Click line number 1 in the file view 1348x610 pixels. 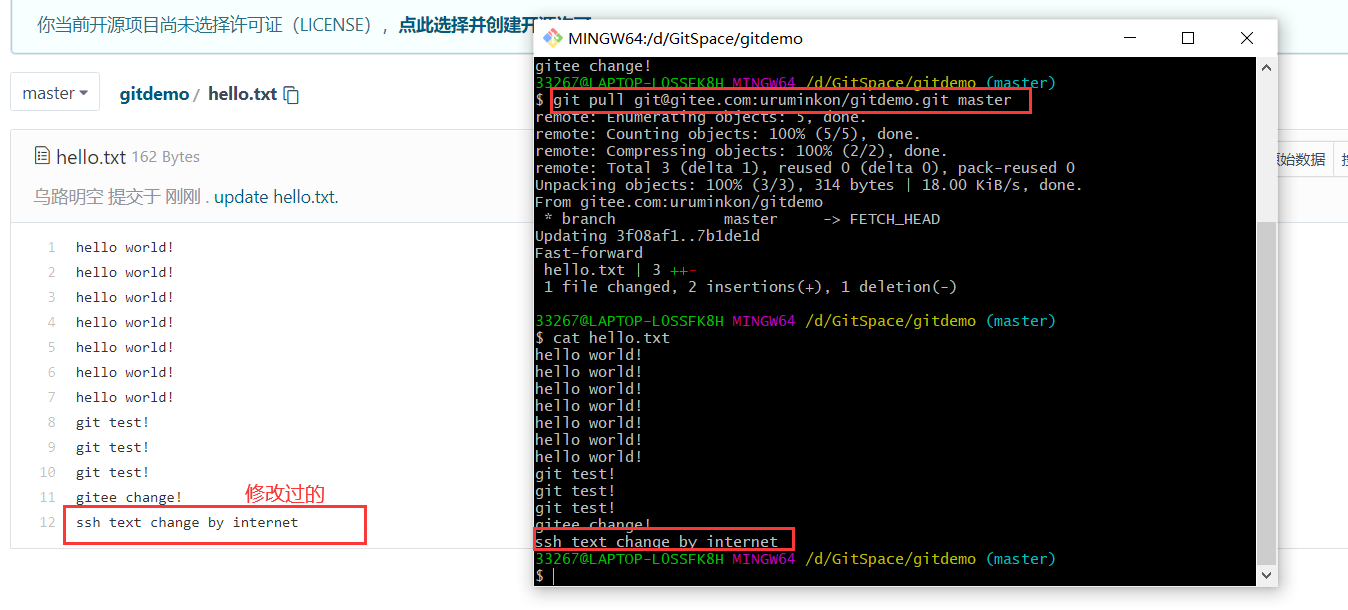[x=51, y=247]
